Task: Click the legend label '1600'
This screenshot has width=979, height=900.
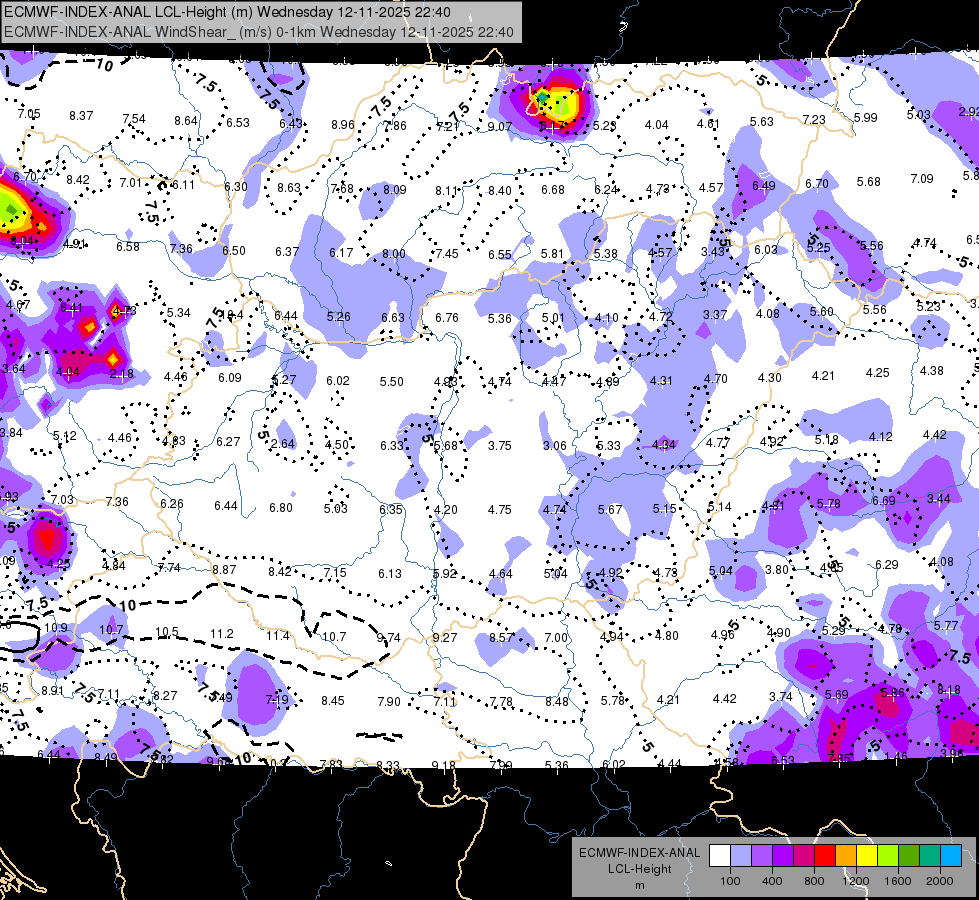Action: pyautogui.click(x=898, y=881)
